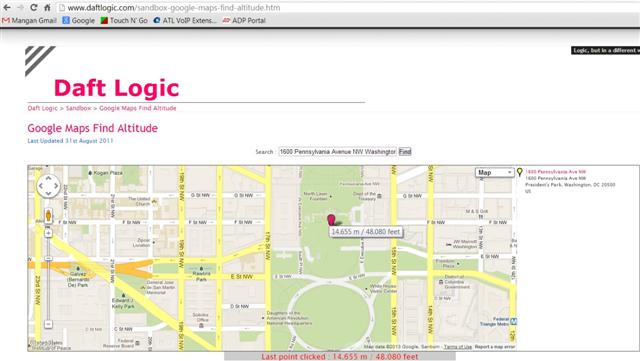This screenshot has height=361, width=640.
Task: Click the Dept of the Treasury label
Action: pos(364,196)
